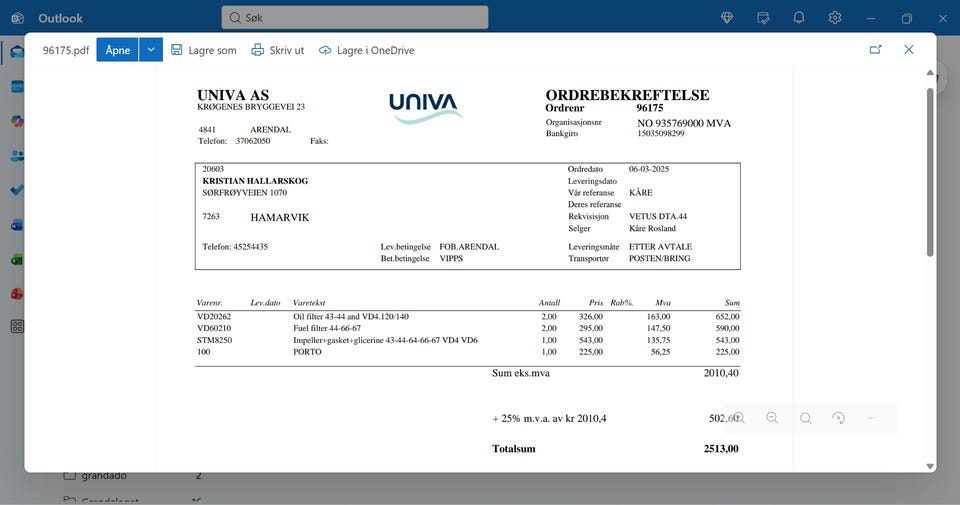
Task: Open the Excel app in sidebar
Action: tap(17, 260)
